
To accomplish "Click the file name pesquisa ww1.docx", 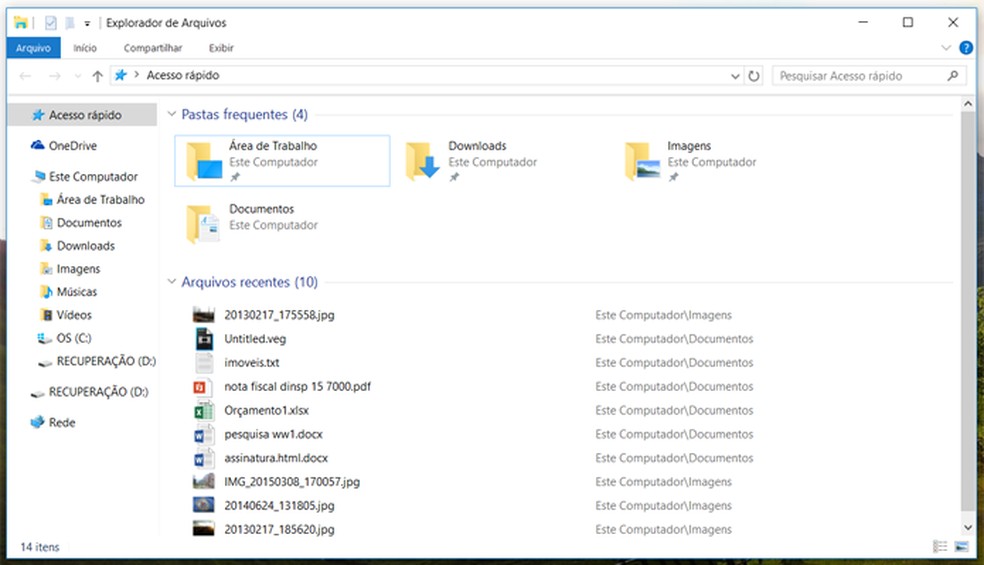I will [x=273, y=434].
